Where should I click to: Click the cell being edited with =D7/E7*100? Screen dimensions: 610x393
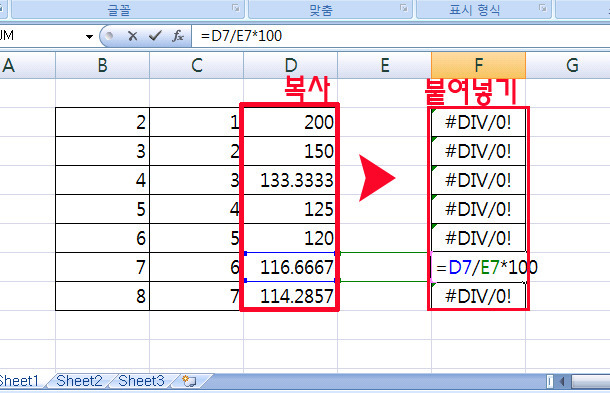(x=479, y=267)
